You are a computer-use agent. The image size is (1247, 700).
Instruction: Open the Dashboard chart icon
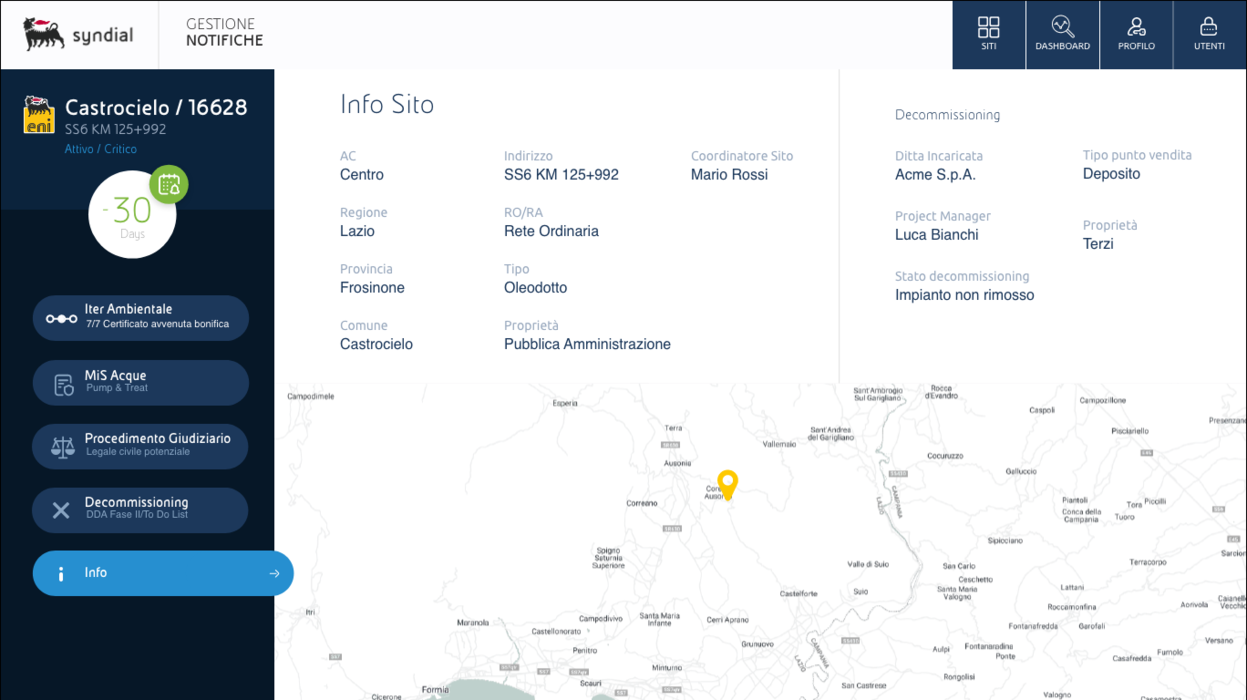pos(1062,28)
